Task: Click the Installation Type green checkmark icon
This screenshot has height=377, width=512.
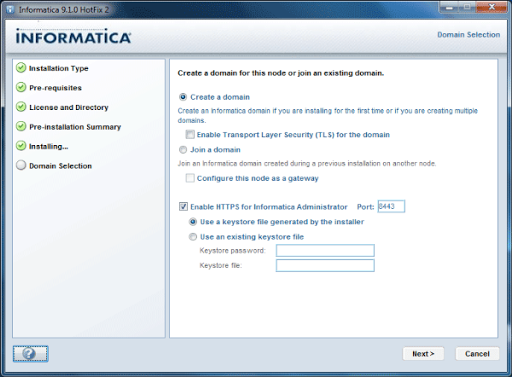Action: [21, 68]
